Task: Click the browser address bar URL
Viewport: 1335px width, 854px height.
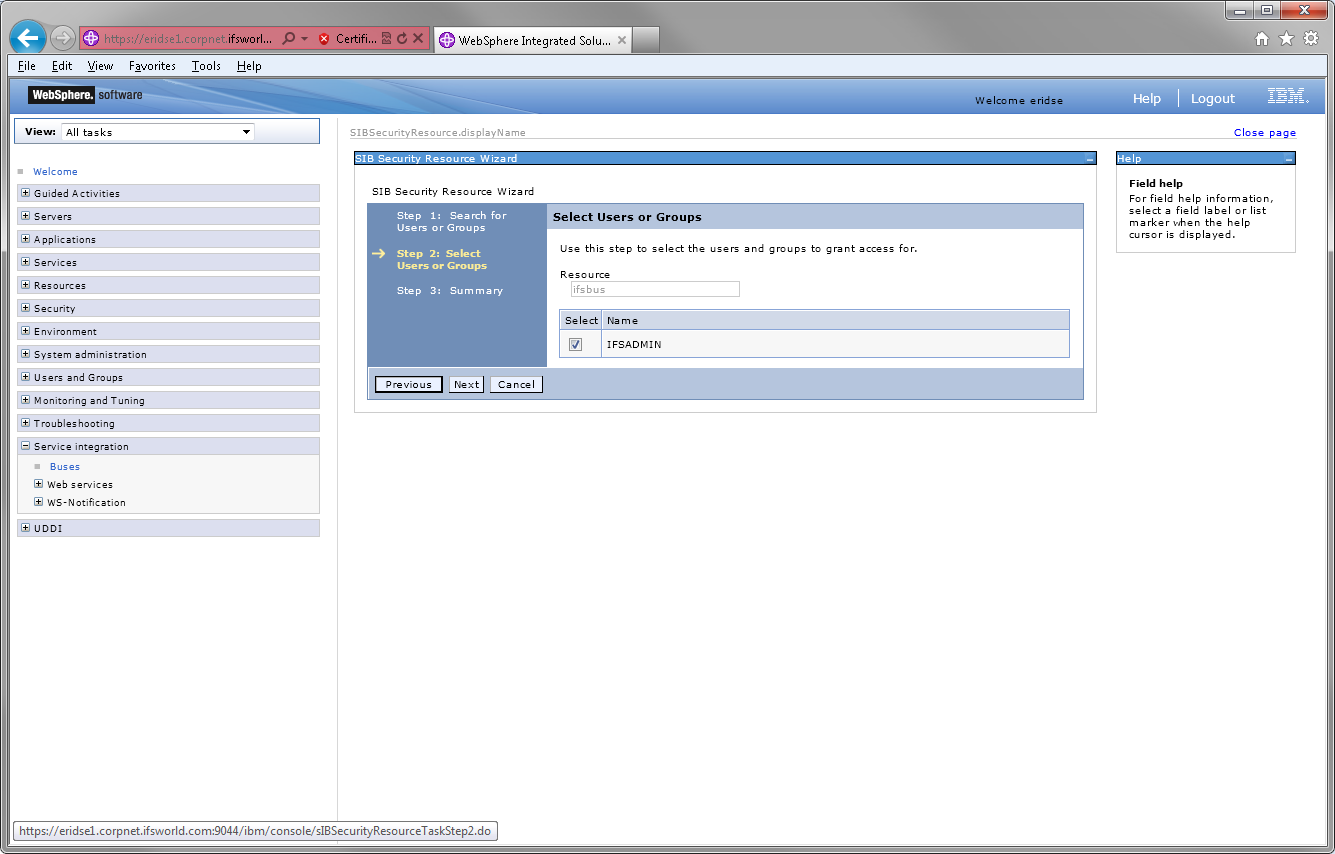Action: [x=188, y=39]
